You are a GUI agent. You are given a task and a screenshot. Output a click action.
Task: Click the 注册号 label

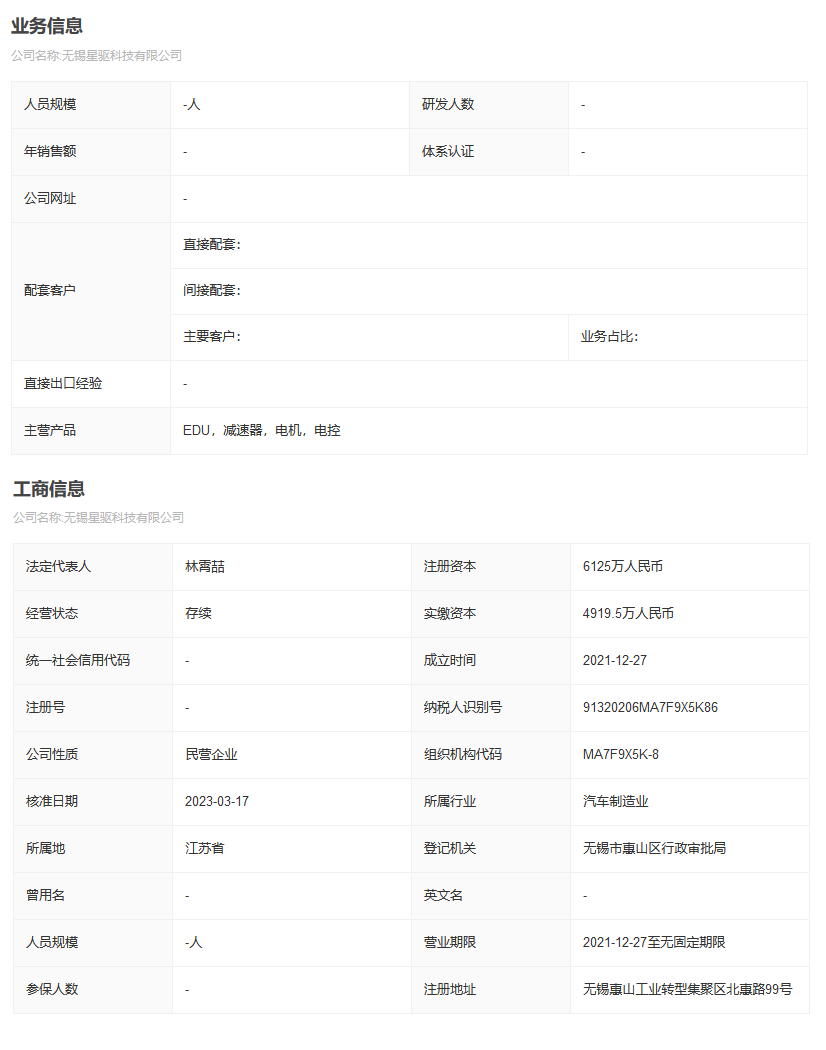[46, 707]
